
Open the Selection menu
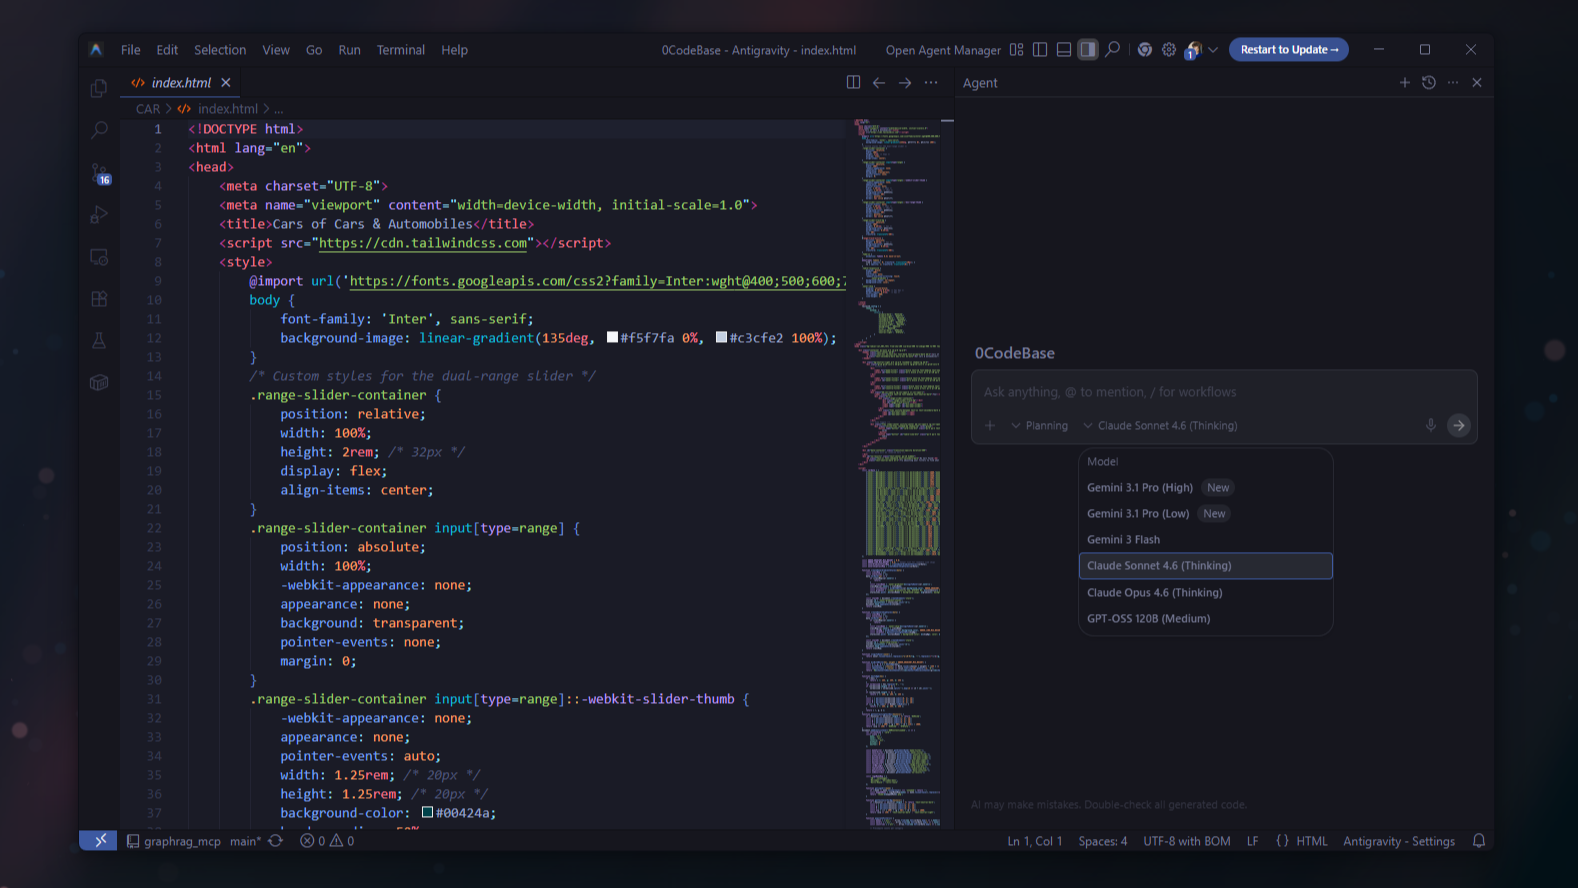coord(220,50)
